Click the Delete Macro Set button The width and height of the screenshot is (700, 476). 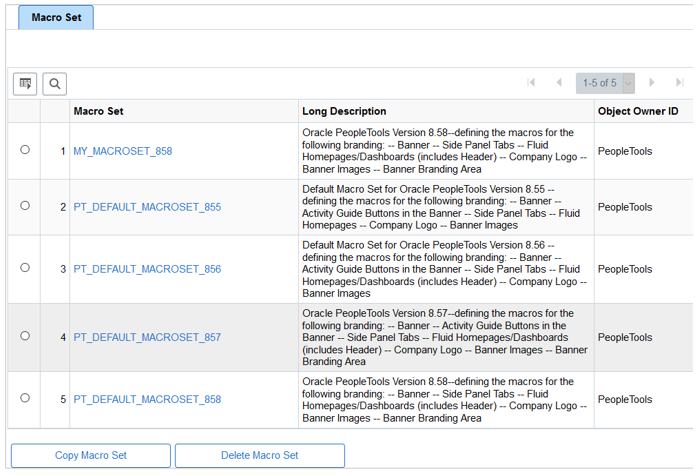(259, 456)
